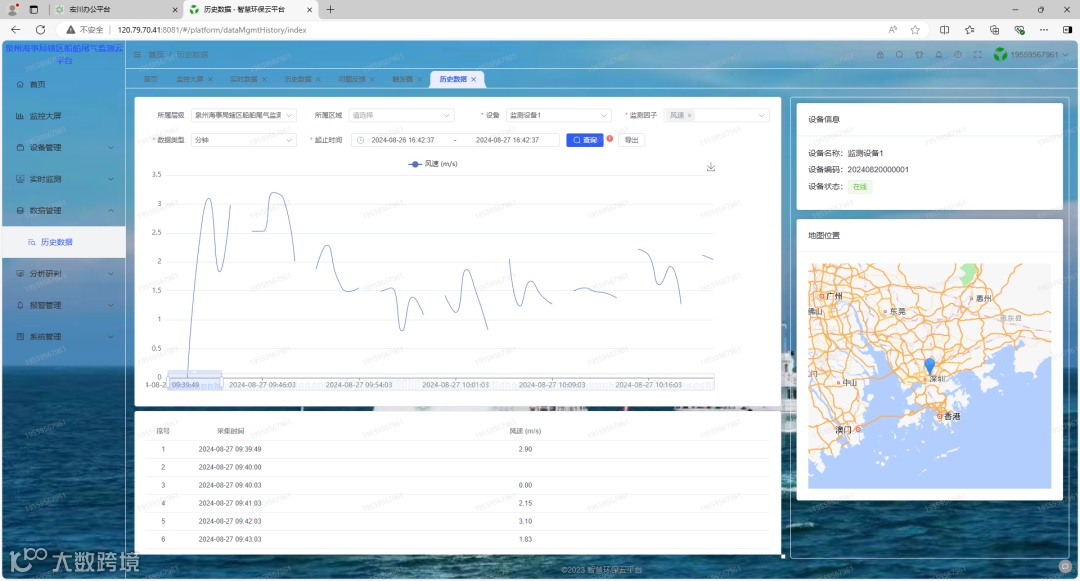Select 历史数据 sidebar submenu item

64,242
